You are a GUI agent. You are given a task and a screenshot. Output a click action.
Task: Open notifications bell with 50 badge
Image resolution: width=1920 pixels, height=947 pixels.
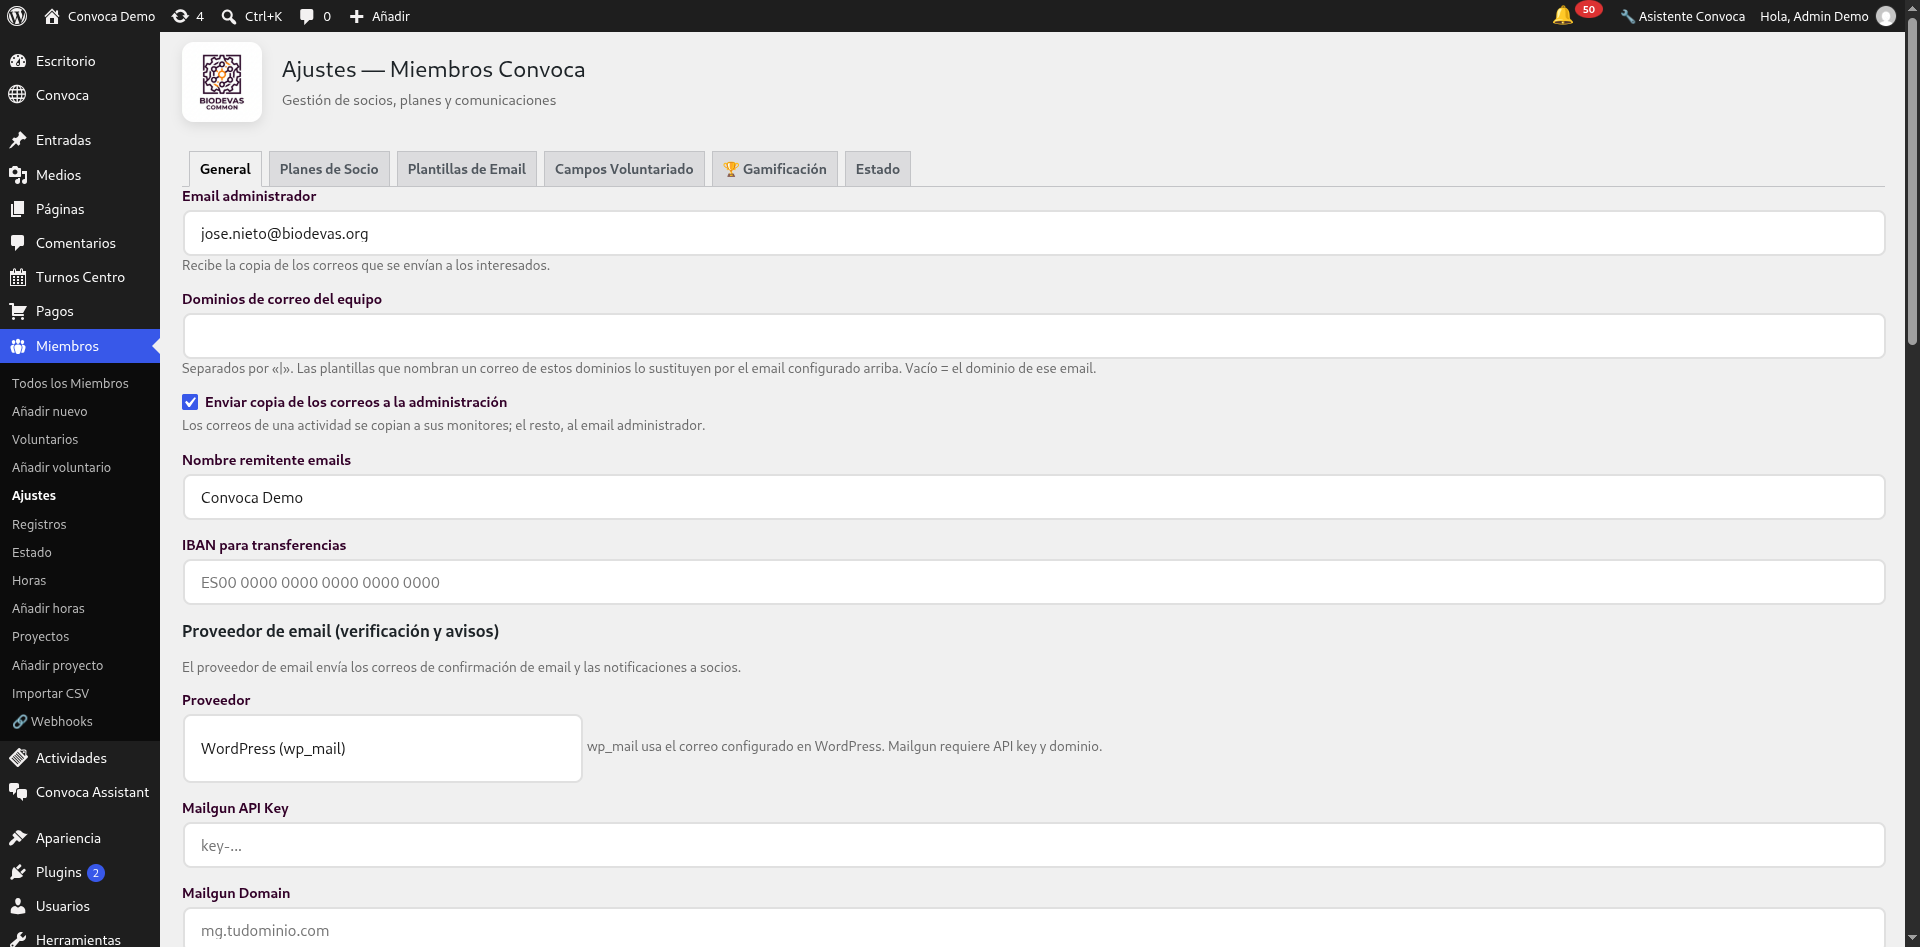1576,14
